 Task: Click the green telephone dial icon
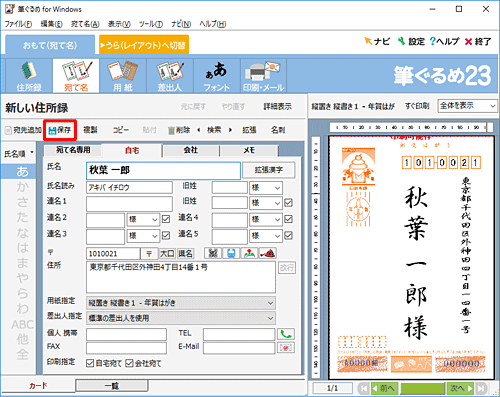pos(286,334)
